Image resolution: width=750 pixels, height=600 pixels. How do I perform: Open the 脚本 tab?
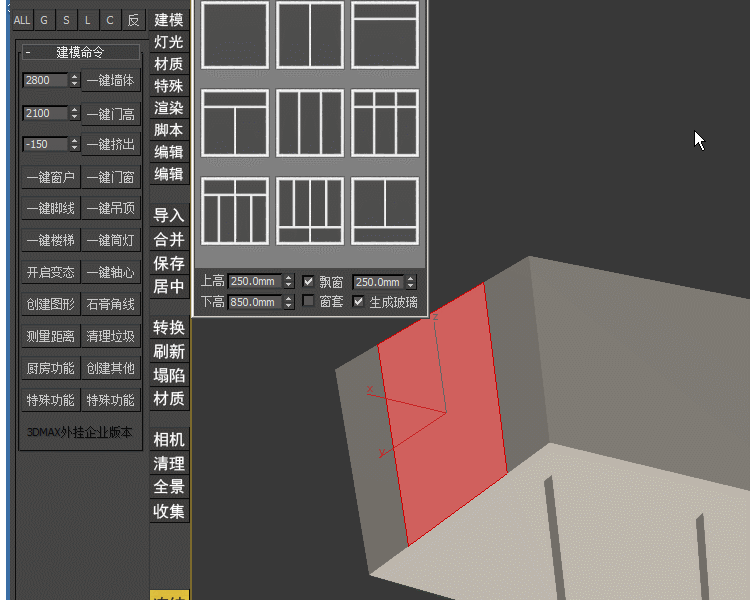(x=169, y=130)
